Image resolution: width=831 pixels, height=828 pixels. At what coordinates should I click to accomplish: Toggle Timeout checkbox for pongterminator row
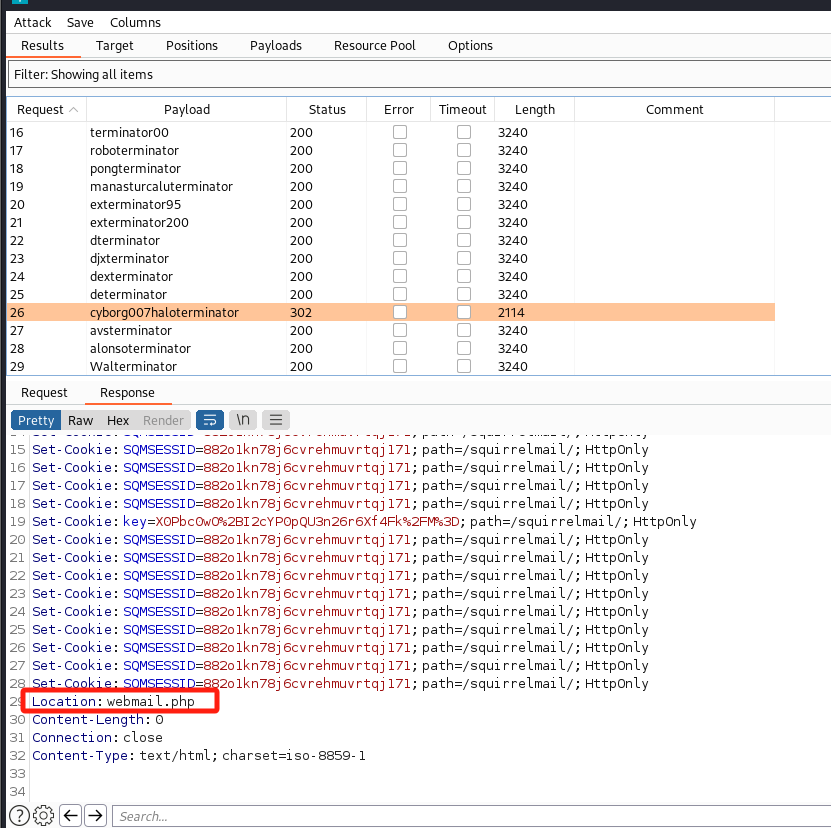pos(464,168)
